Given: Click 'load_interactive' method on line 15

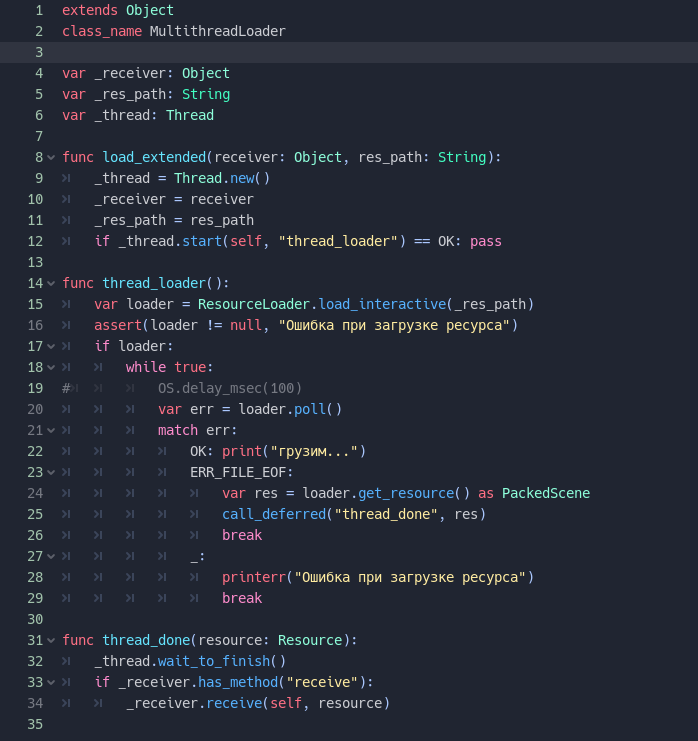Looking at the screenshot, I should pyautogui.click(x=382, y=304).
